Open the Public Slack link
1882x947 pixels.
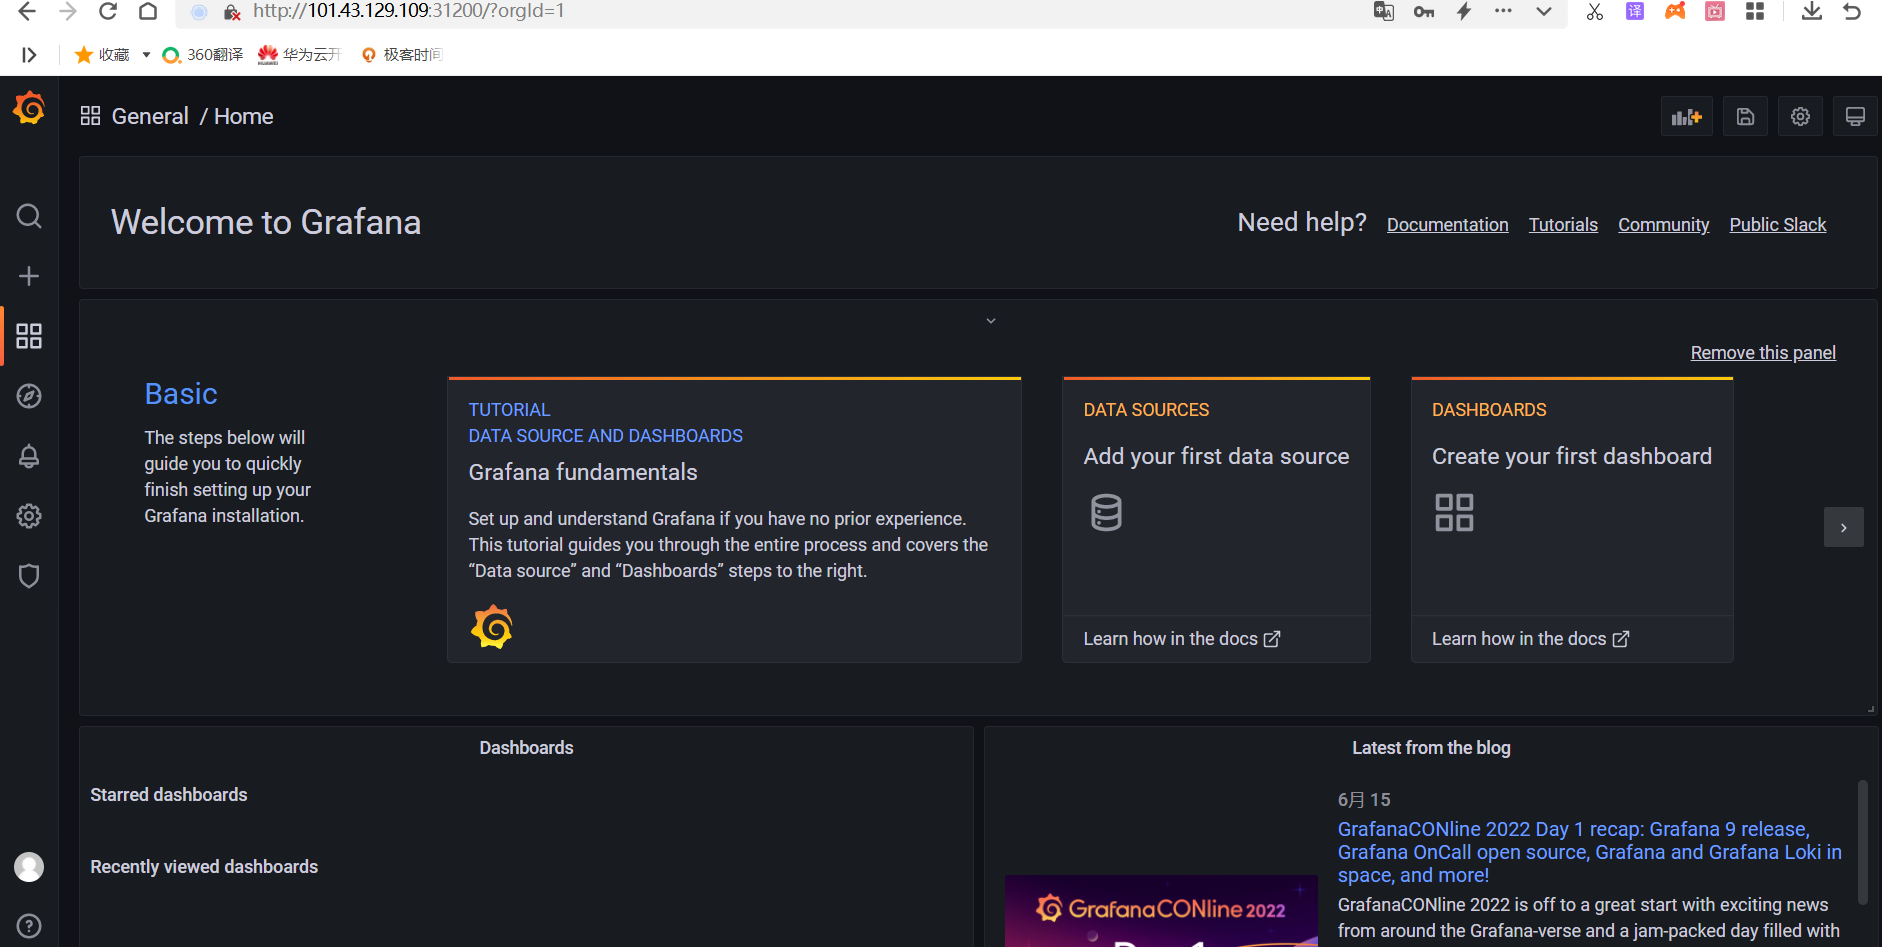click(1777, 225)
